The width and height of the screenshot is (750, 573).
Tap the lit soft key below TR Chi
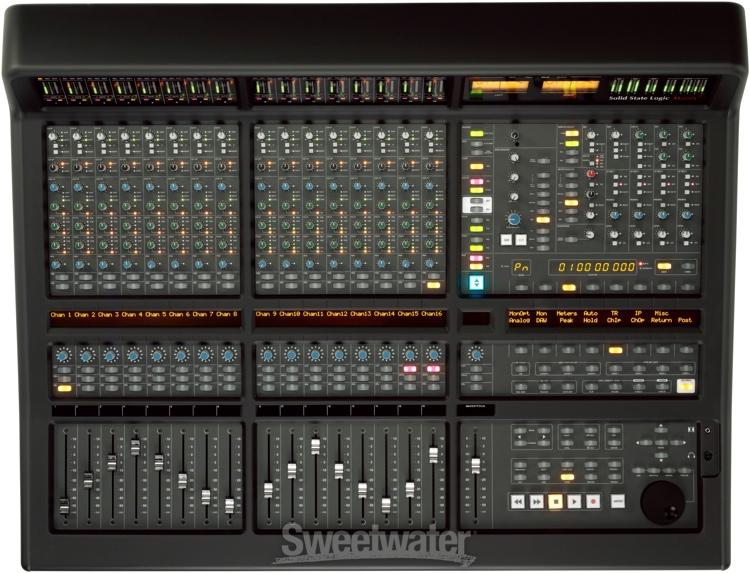615,350
